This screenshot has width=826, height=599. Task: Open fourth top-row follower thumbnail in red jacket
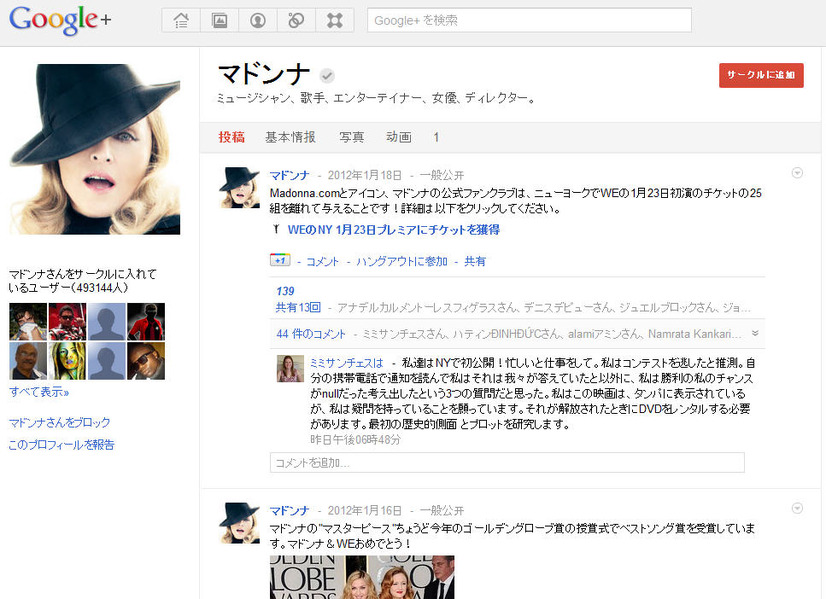tap(146, 321)
